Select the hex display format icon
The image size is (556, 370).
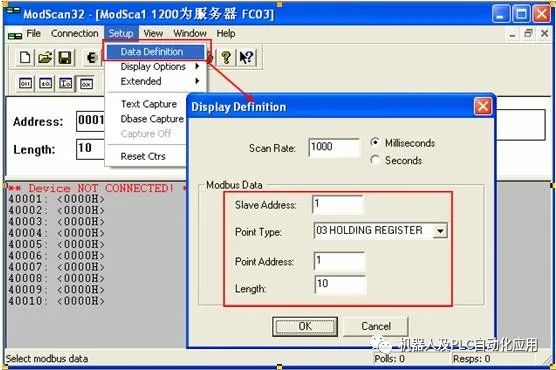[86, 84]
